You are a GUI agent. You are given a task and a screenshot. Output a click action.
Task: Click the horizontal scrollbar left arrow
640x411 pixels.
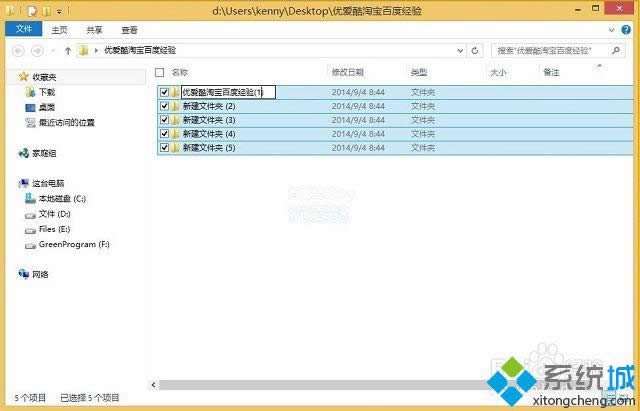153,384
